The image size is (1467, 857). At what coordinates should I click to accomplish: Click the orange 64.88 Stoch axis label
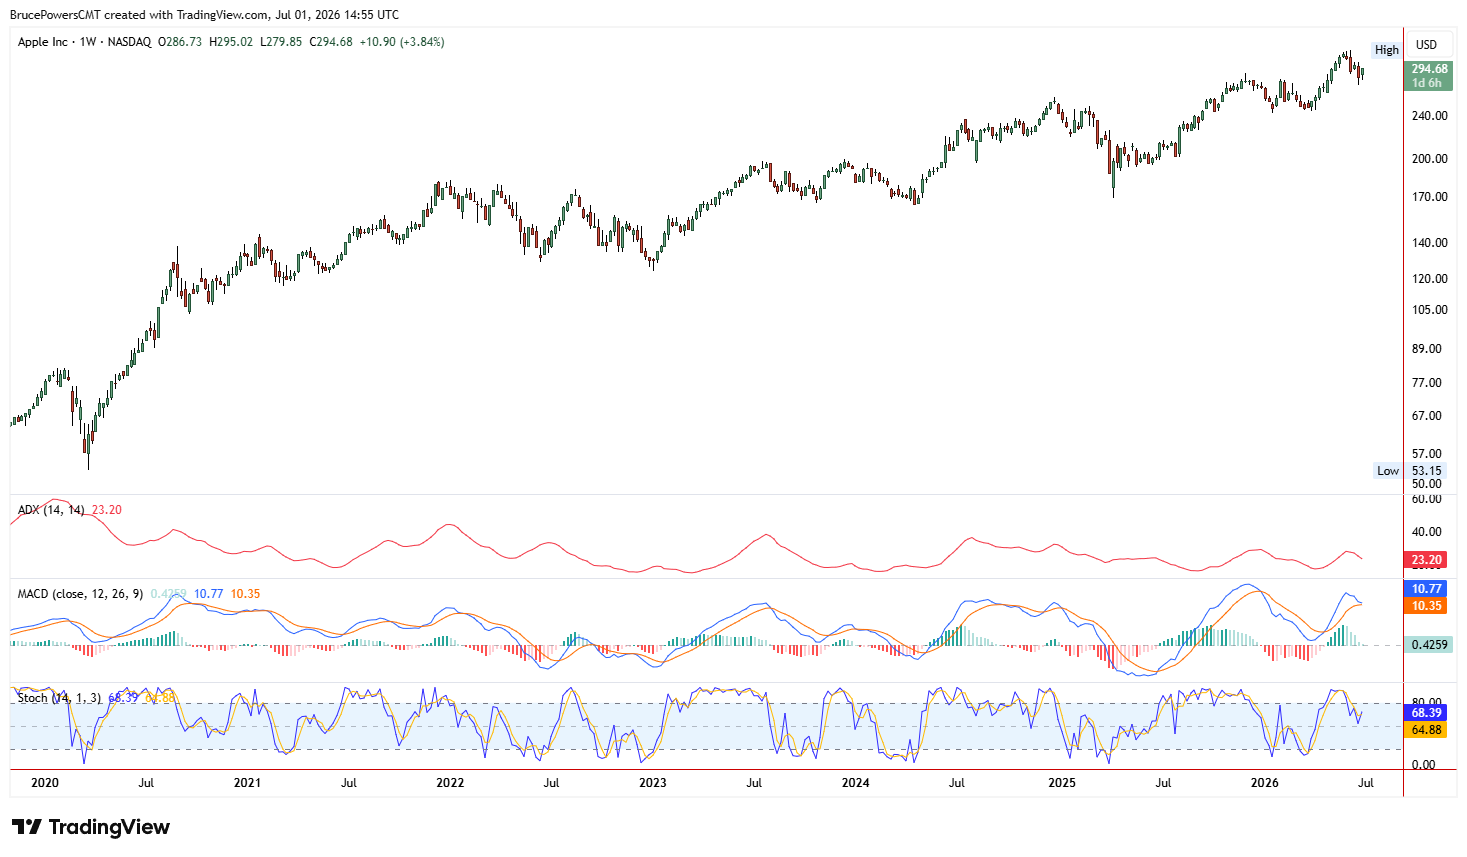tap(1426, 730)
